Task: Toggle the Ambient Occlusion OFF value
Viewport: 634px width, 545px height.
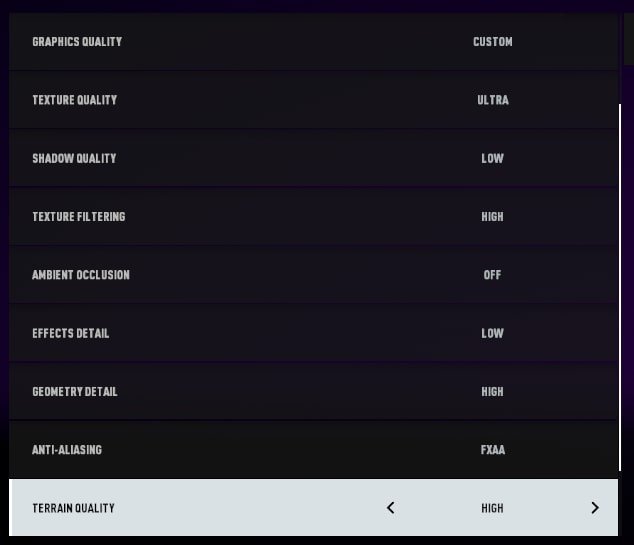Action: click(492, 275)
